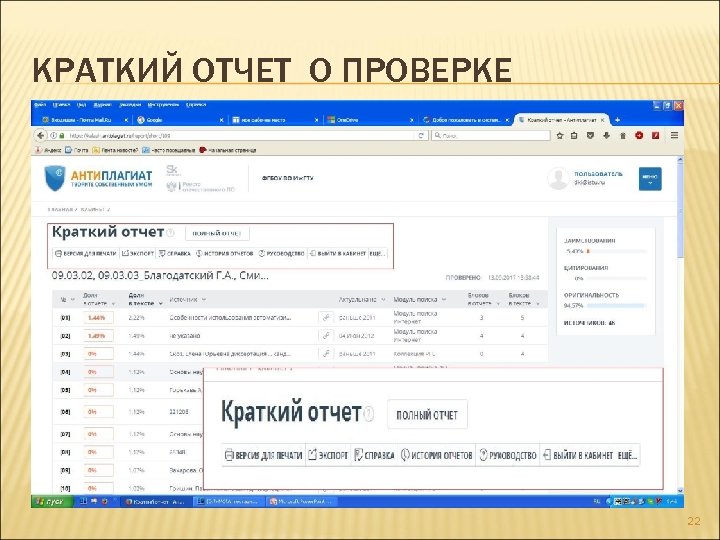
Task: Open the source link icon in row [02]
Action: (x=326, y=336)
